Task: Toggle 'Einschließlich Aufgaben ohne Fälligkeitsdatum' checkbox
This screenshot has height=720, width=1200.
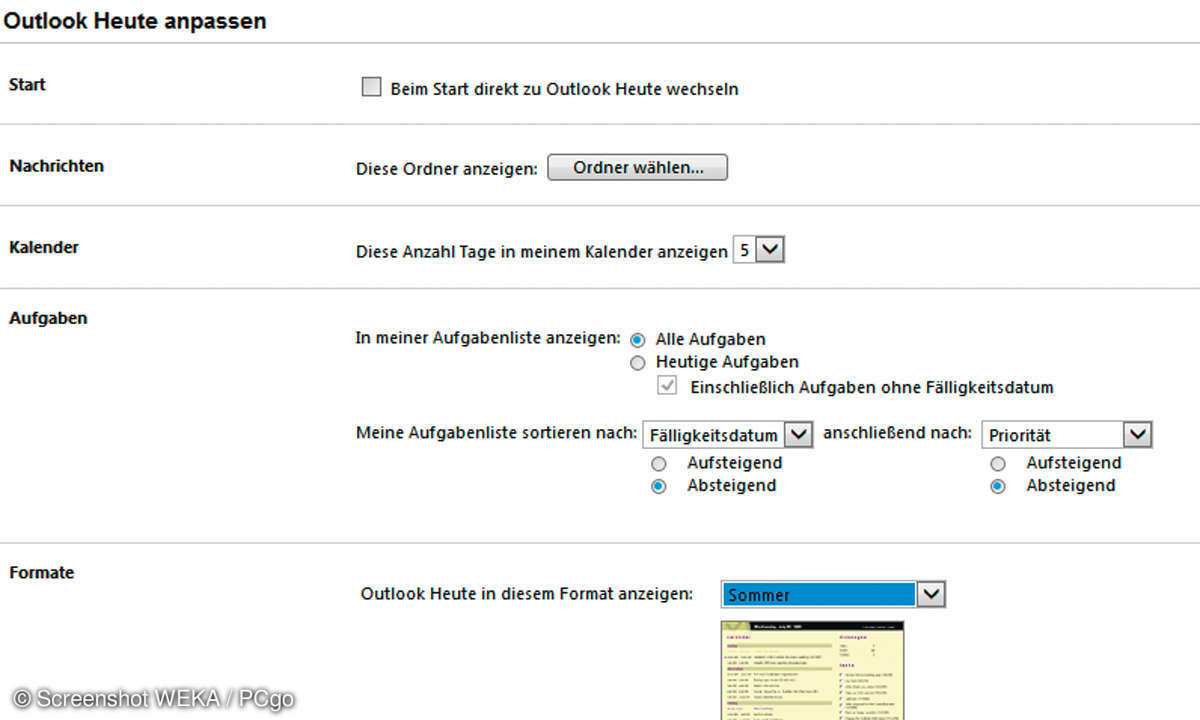Action: point(667,386)
